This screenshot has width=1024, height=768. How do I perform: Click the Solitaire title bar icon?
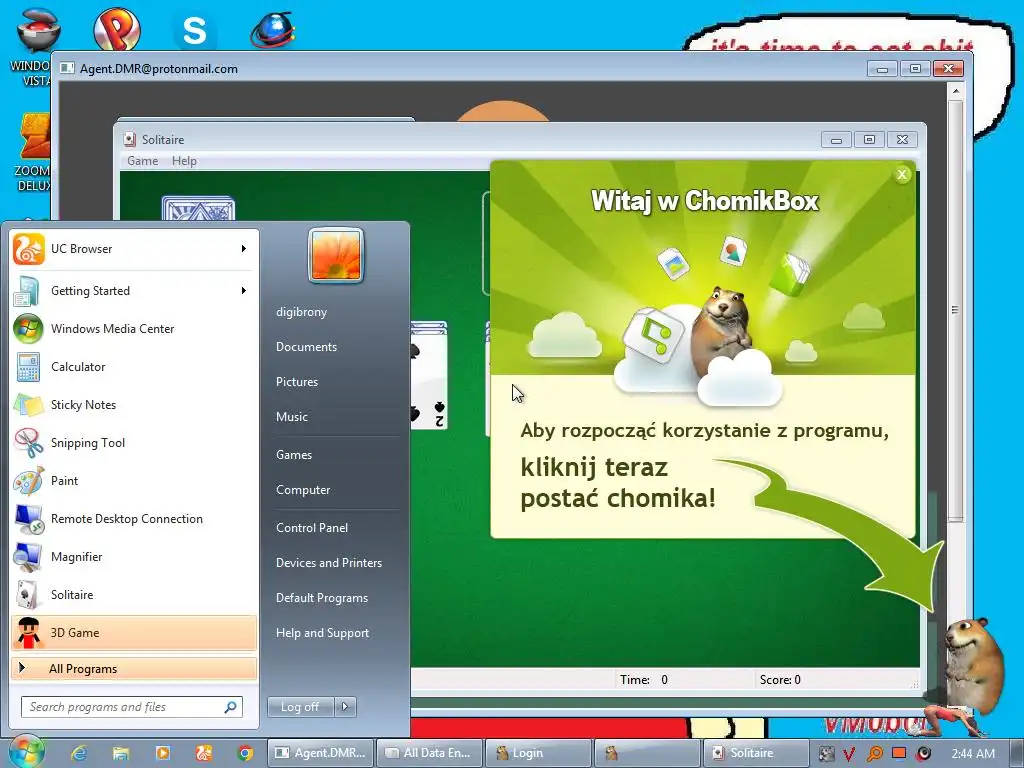(130, 139)
